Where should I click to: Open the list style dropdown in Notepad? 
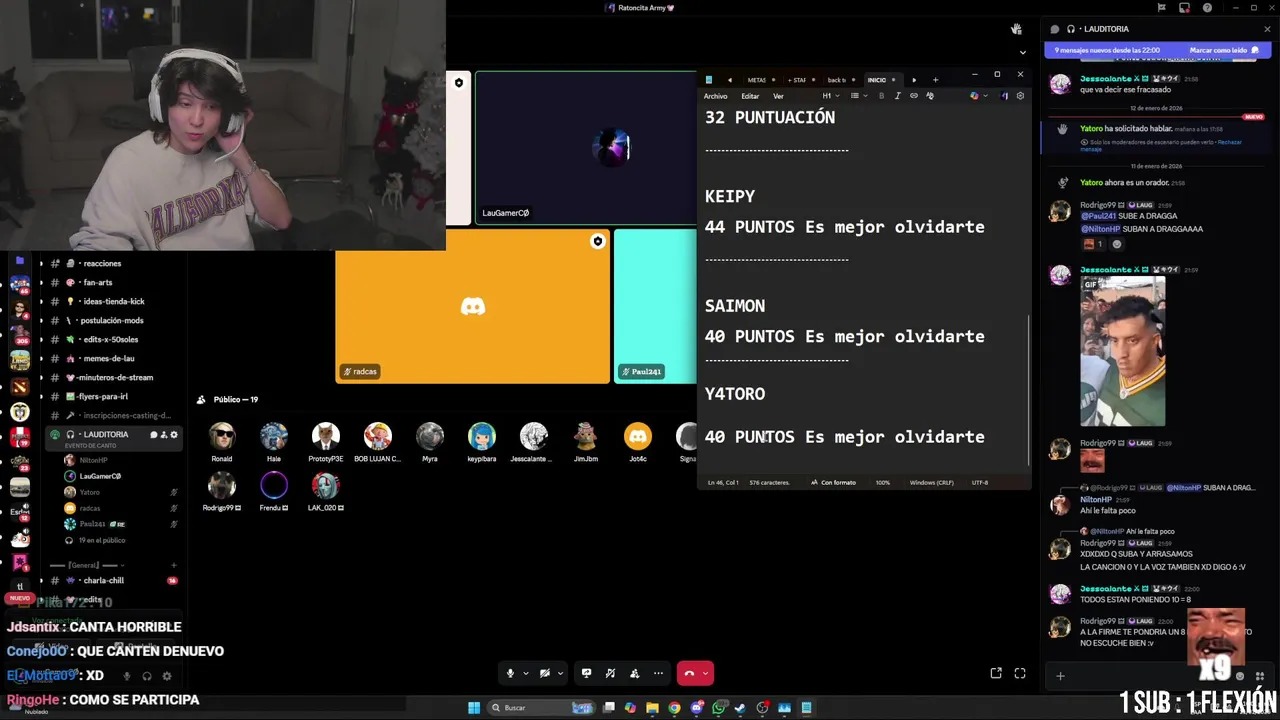coord(859,96)
